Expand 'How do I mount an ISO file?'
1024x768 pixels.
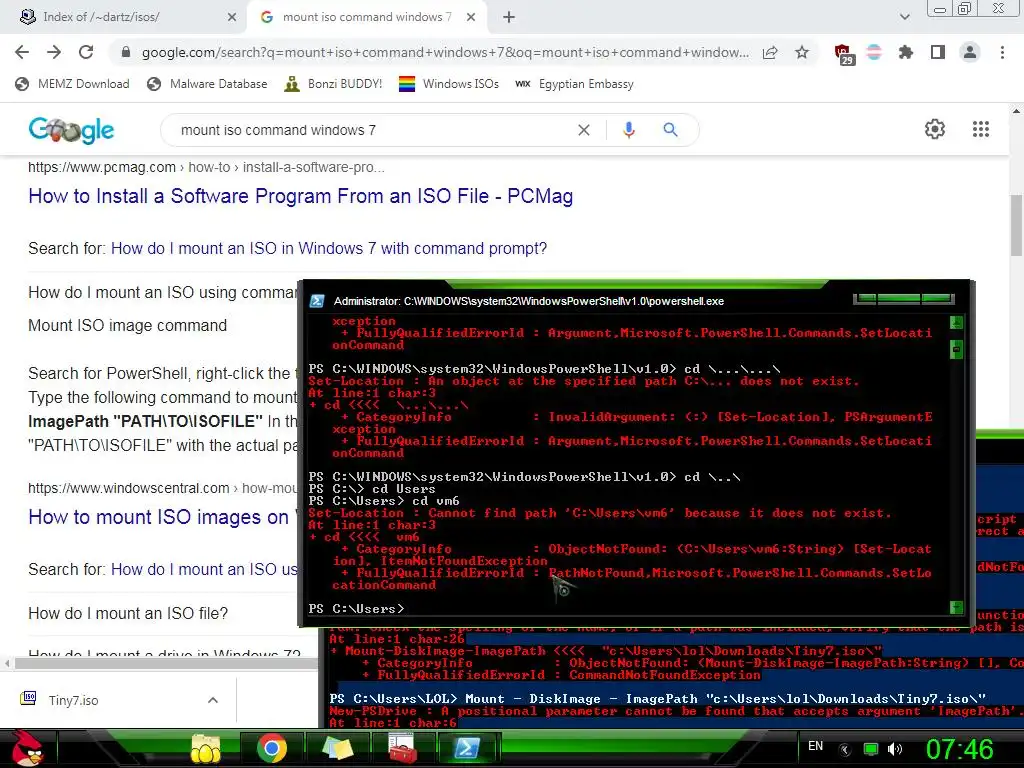tap(128, 613)
